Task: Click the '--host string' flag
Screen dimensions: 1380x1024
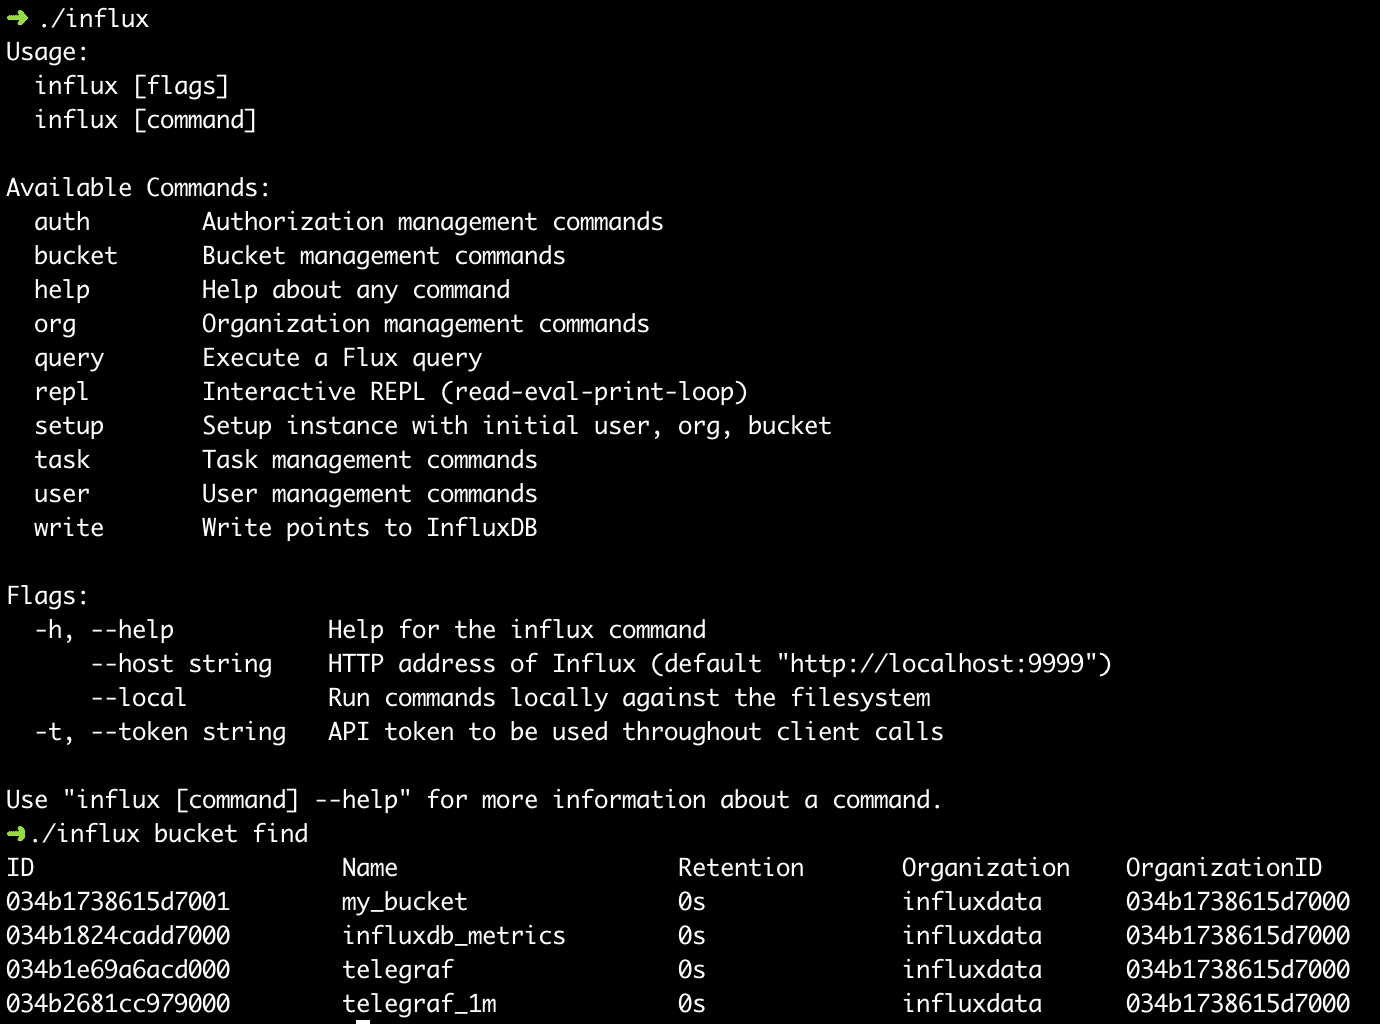Action: [181, 664]
